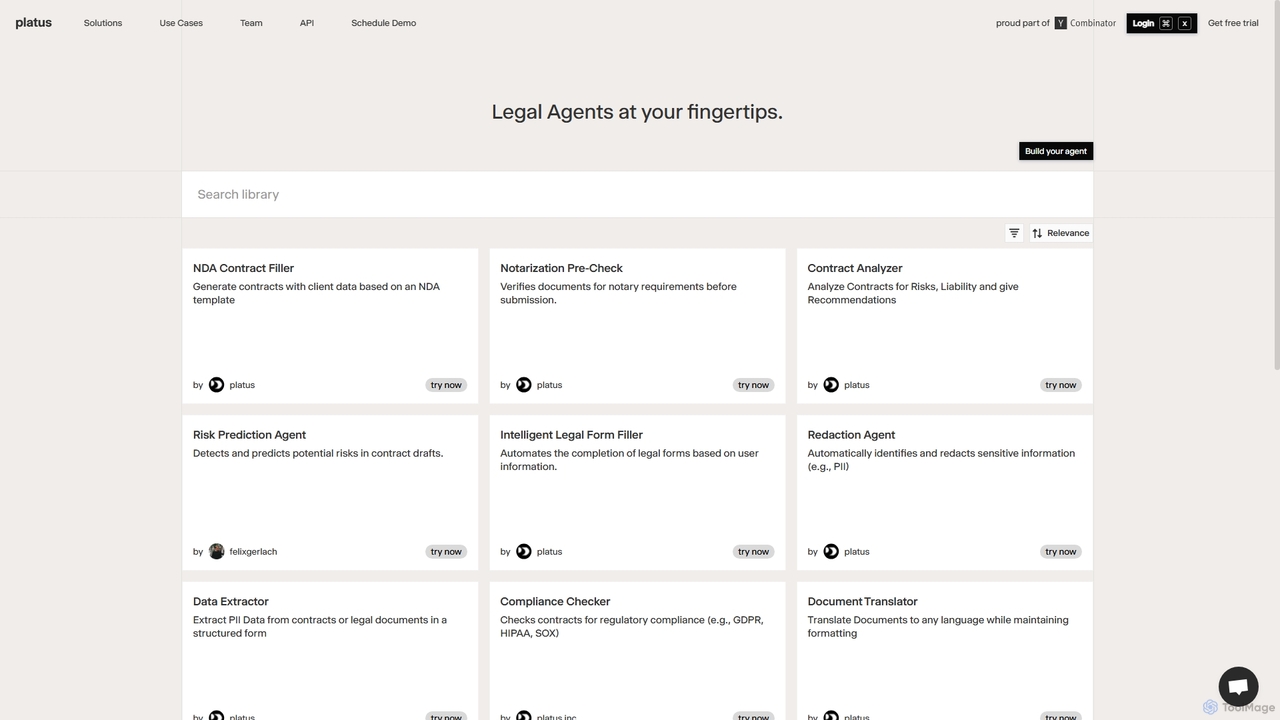1280x720 pixels.
Task: Try now on Intelligent Legal Form Filler
Action: coord(753,552)
